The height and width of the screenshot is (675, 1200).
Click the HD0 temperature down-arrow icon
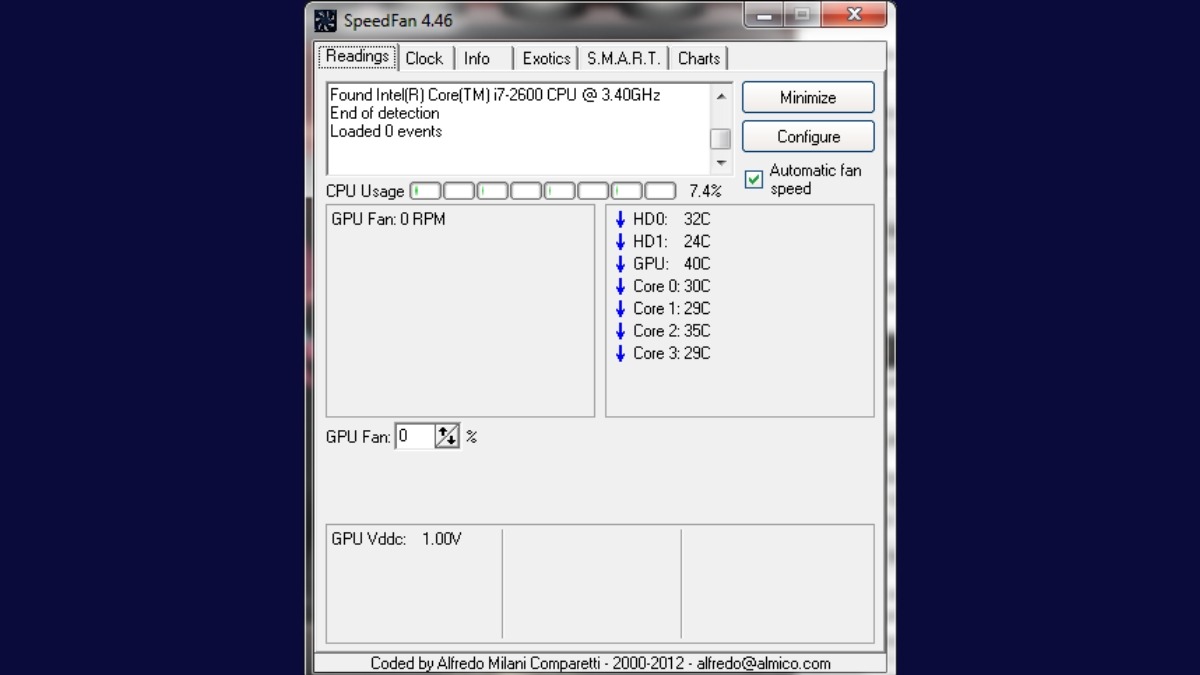(620, 219)
